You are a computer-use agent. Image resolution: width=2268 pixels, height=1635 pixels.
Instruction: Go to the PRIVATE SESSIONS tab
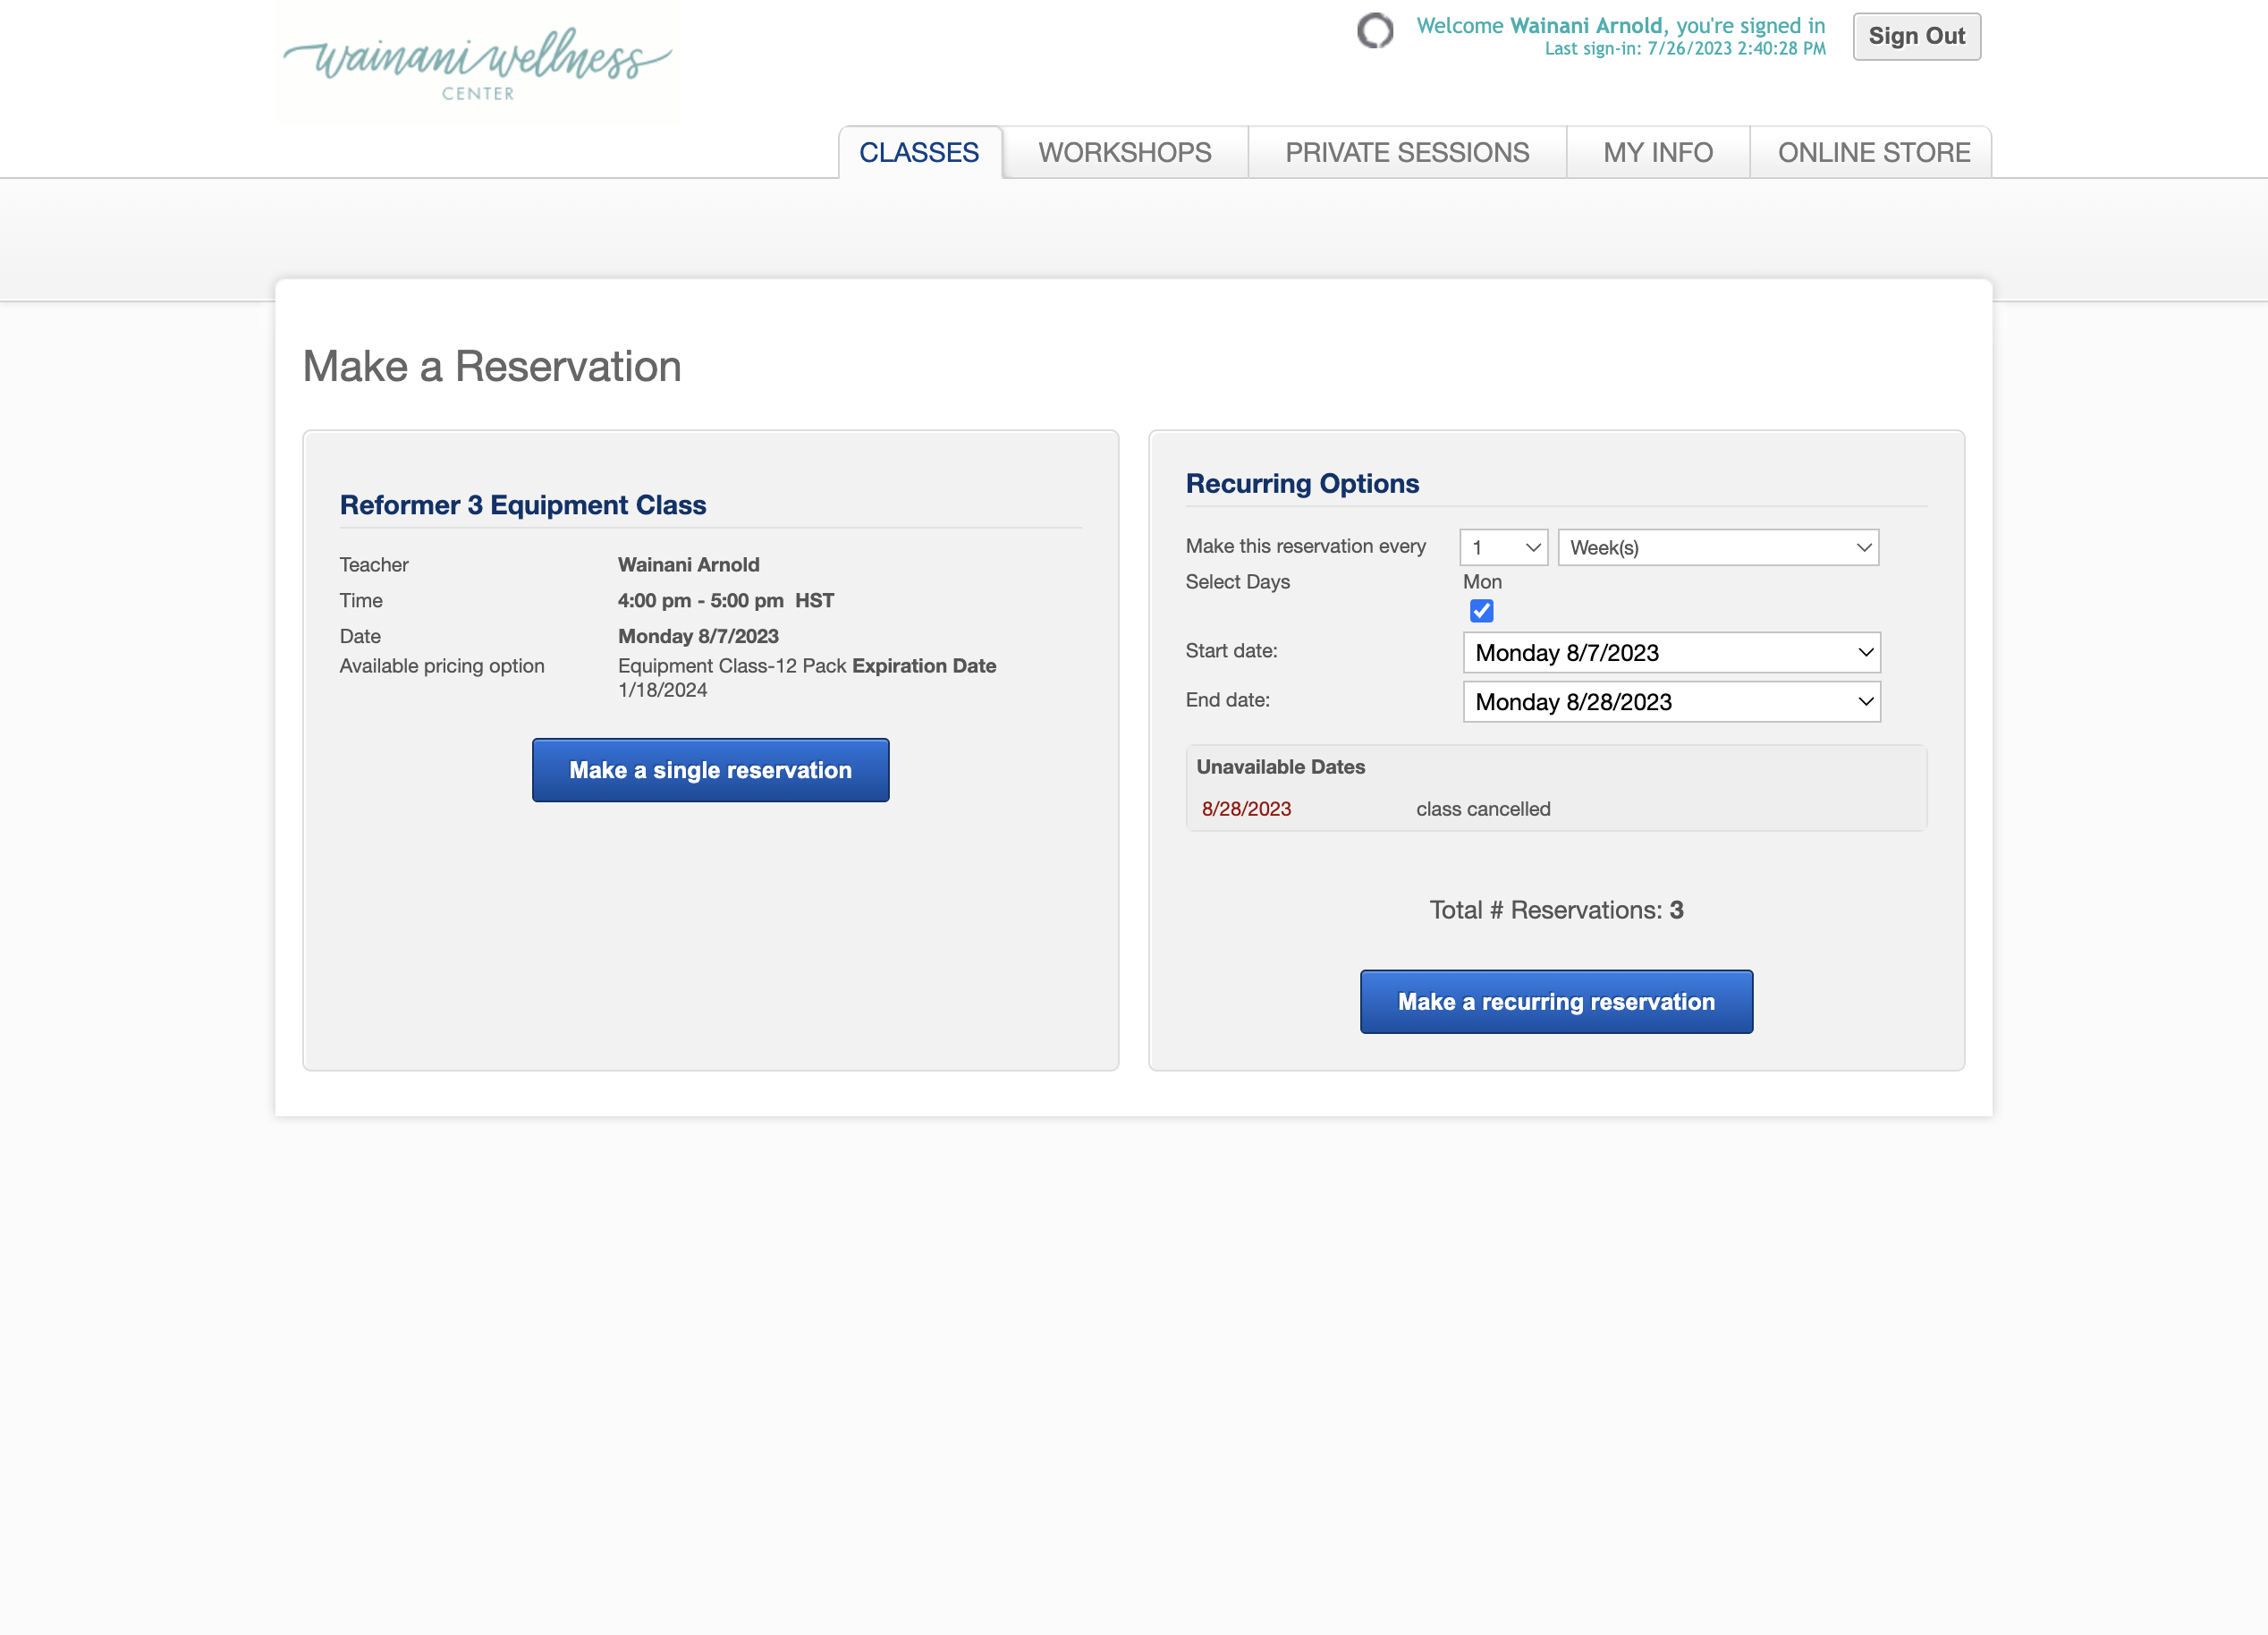(1406, 152)
